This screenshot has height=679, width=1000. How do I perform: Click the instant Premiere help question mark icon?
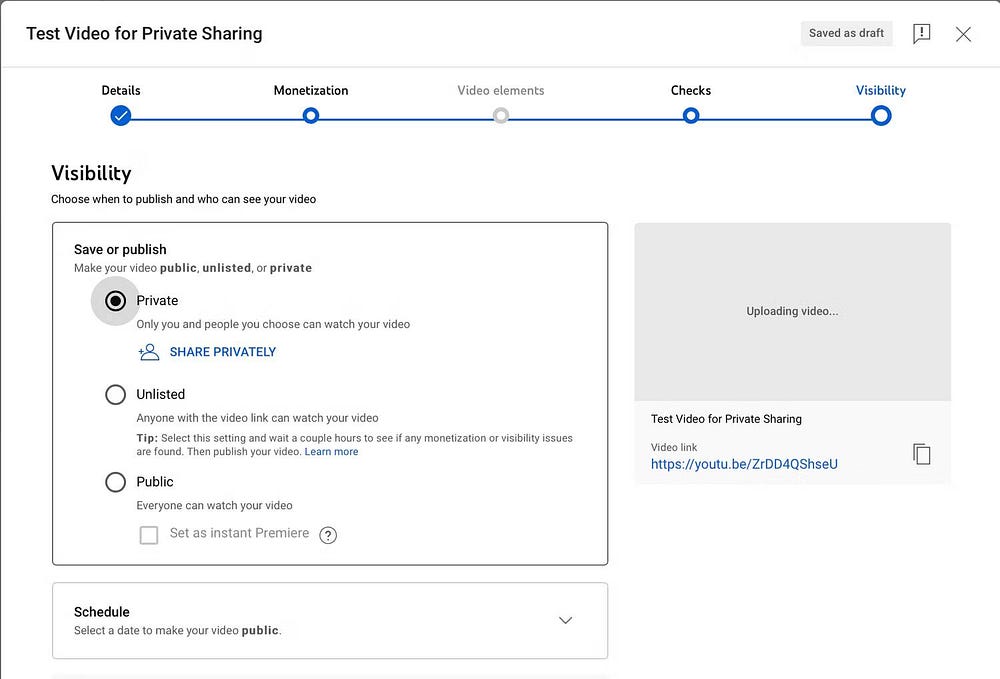[x=328, y=535]
